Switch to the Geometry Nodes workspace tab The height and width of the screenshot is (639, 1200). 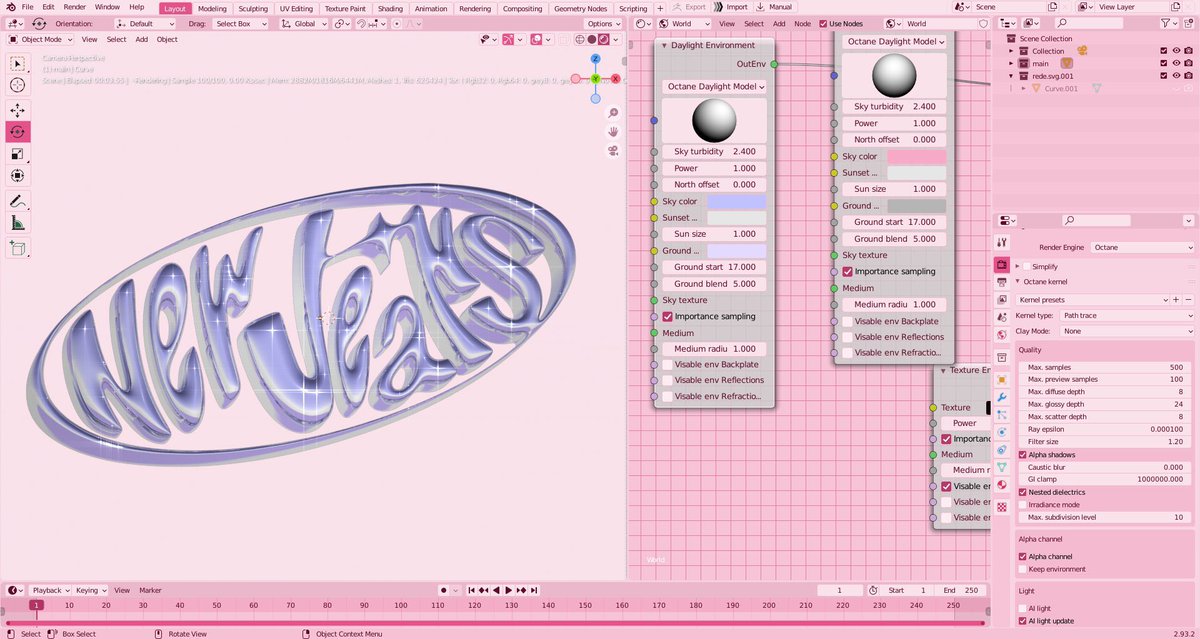pyautogui.click(x=581, y=8)
